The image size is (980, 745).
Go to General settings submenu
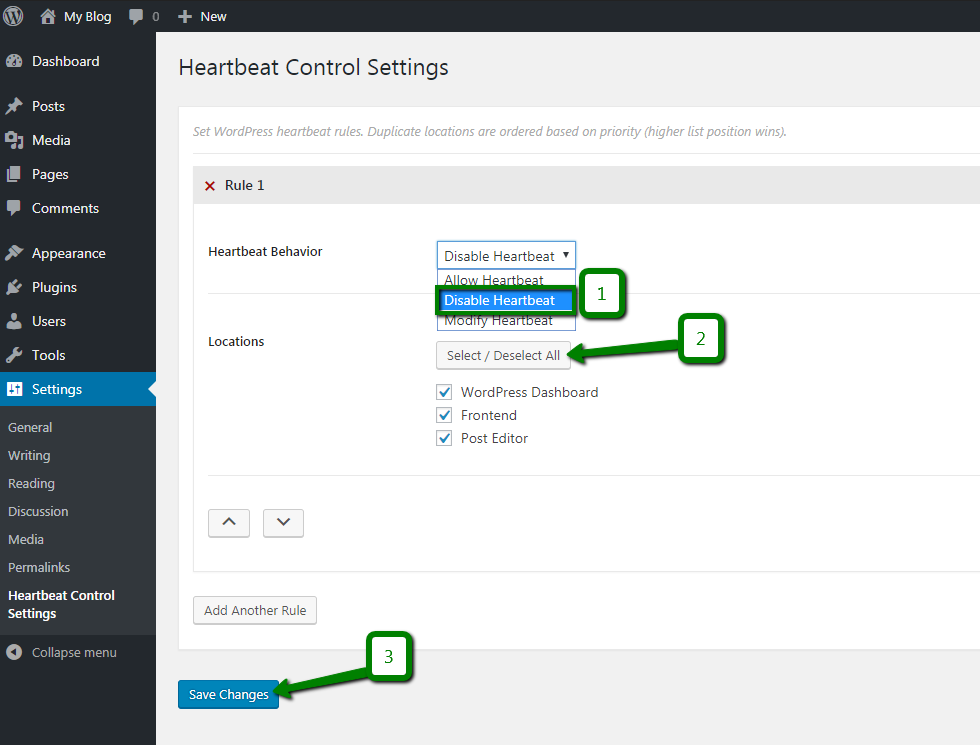click(x=30, y=428)
